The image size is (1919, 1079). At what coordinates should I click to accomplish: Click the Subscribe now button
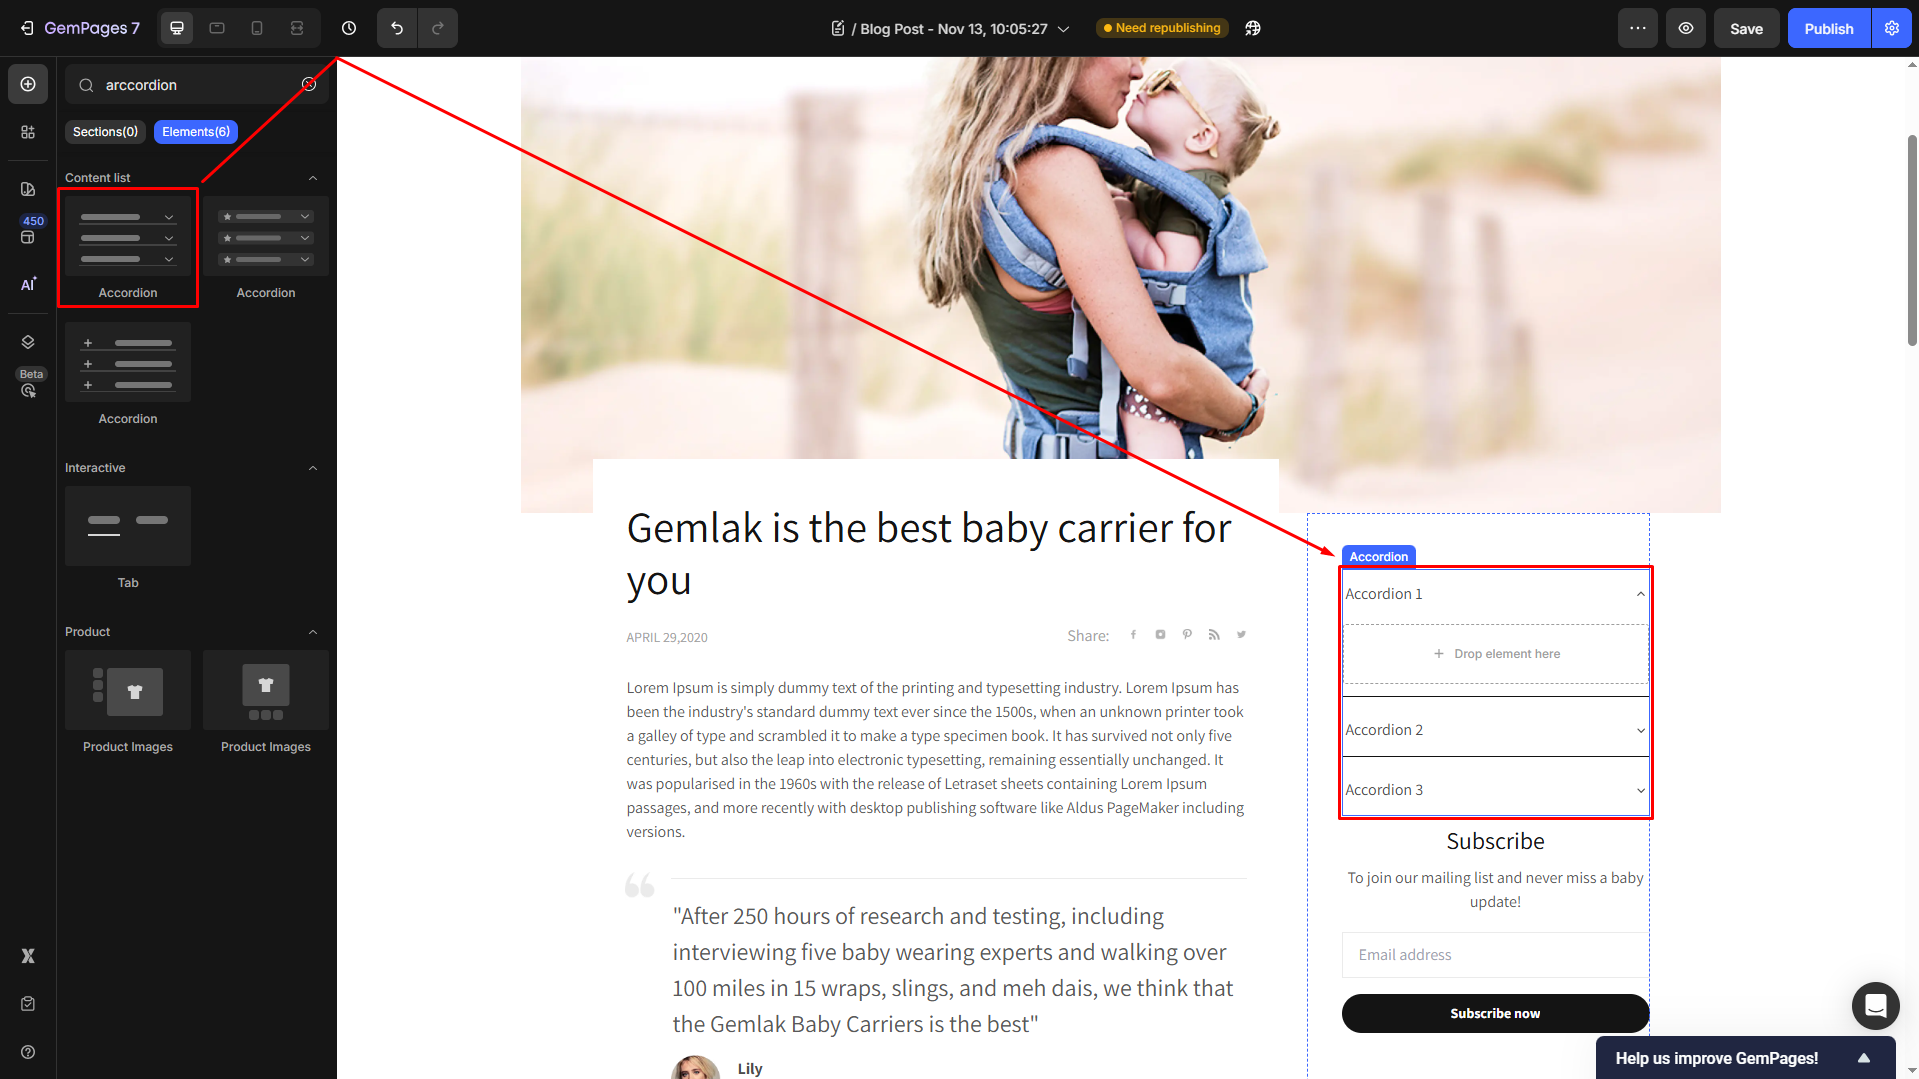1495,1013
